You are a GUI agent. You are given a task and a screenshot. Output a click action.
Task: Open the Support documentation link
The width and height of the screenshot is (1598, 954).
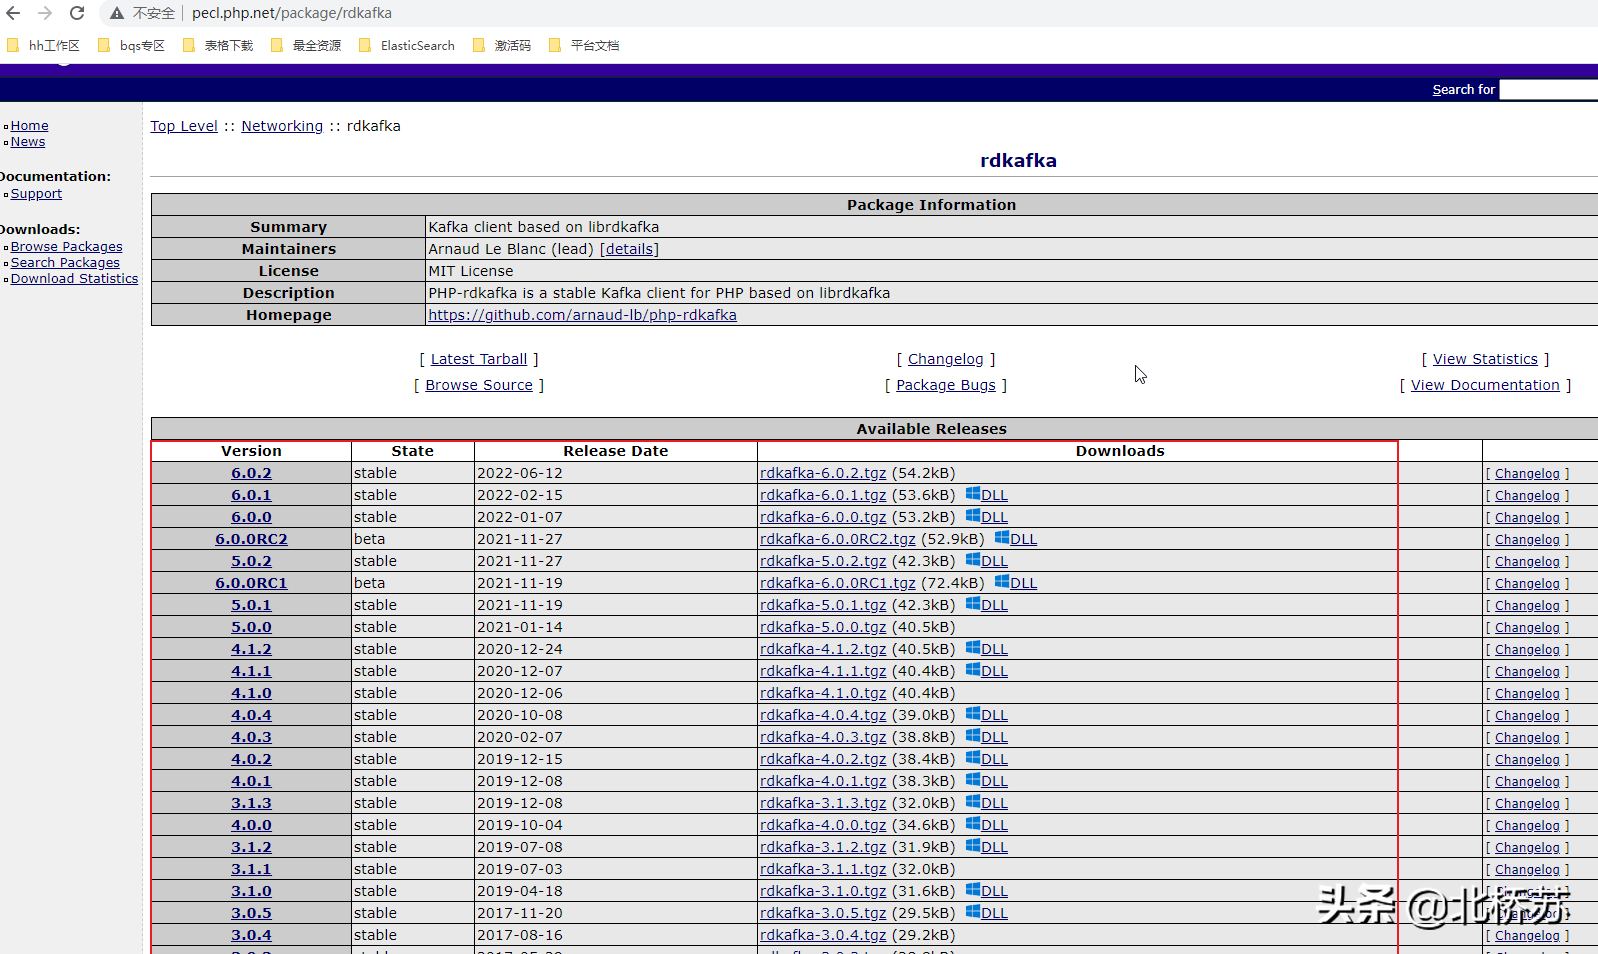pos(36,194)
